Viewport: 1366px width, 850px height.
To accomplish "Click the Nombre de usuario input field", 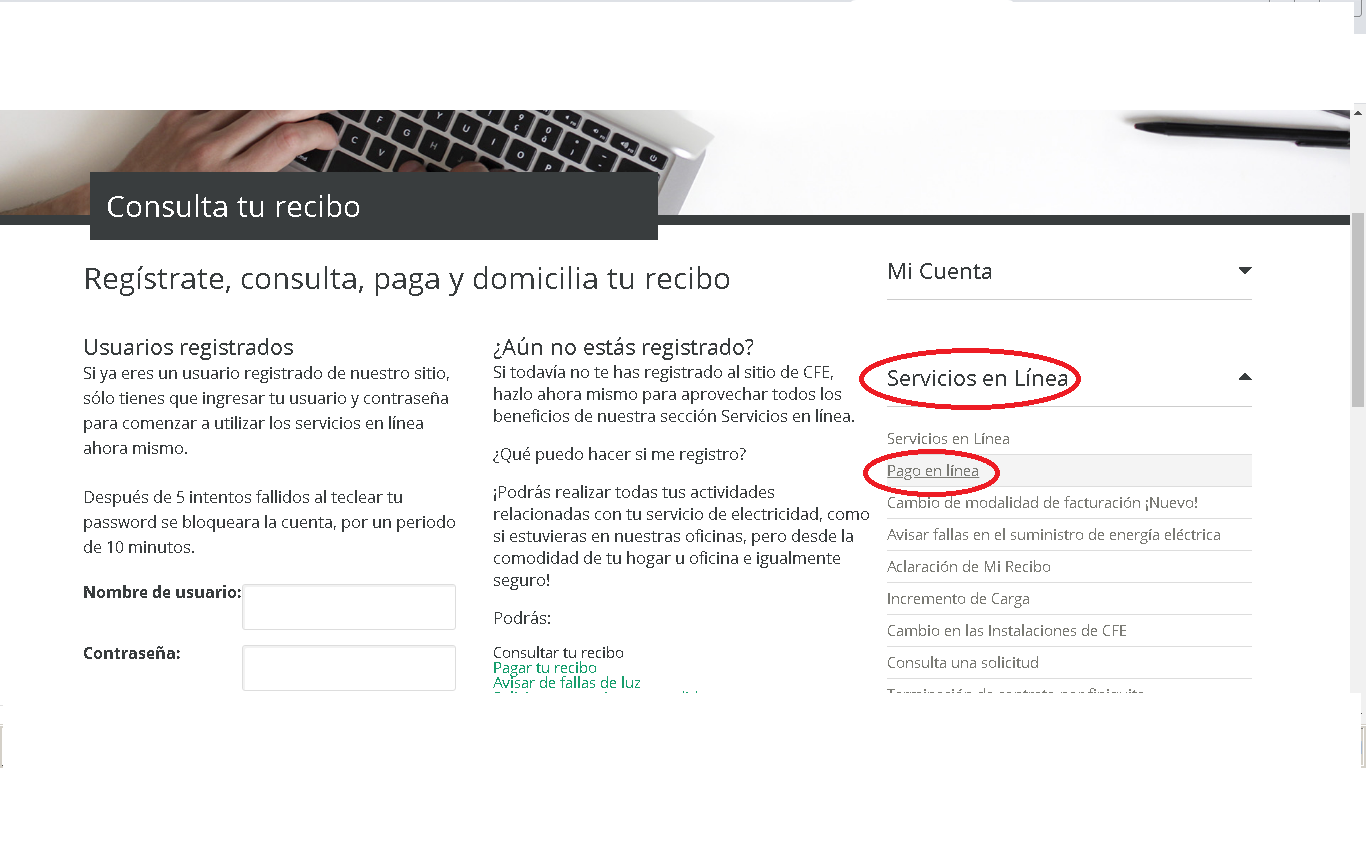I will click(x=349, y=607).
